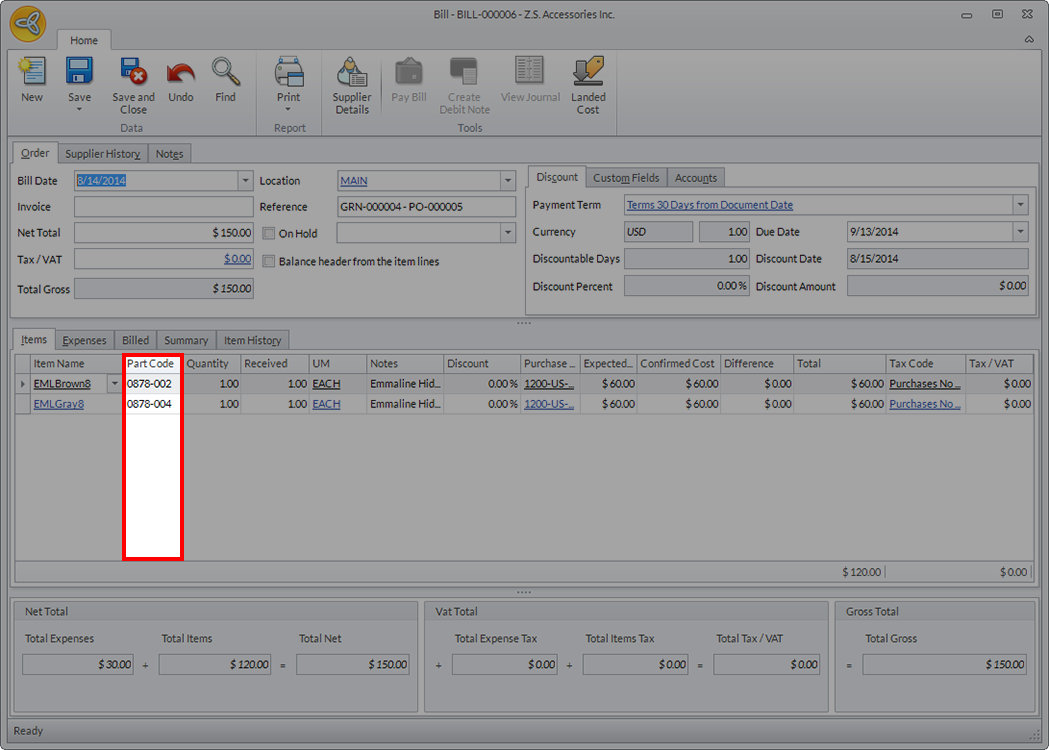Click the Landed Cost icon

[588, 73]
